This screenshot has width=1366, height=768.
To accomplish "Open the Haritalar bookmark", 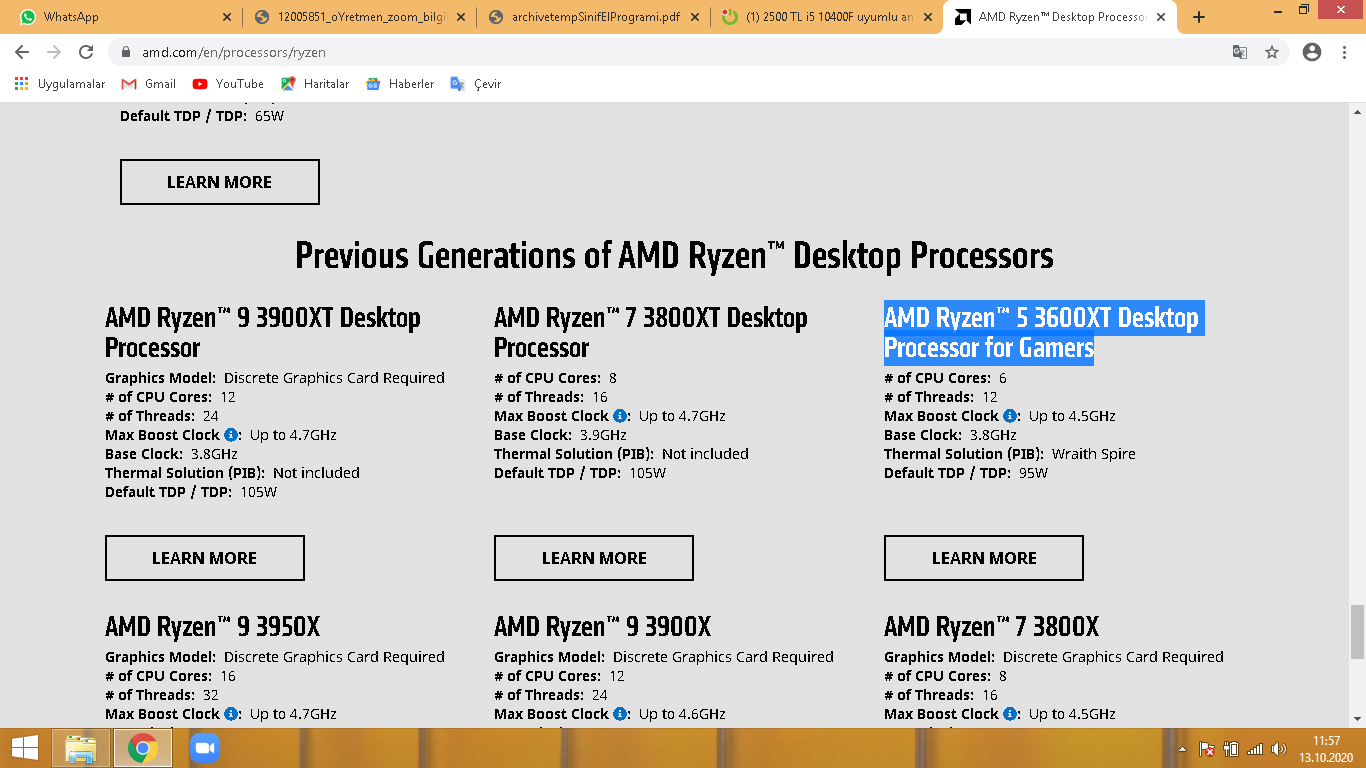I will (315, 84).
